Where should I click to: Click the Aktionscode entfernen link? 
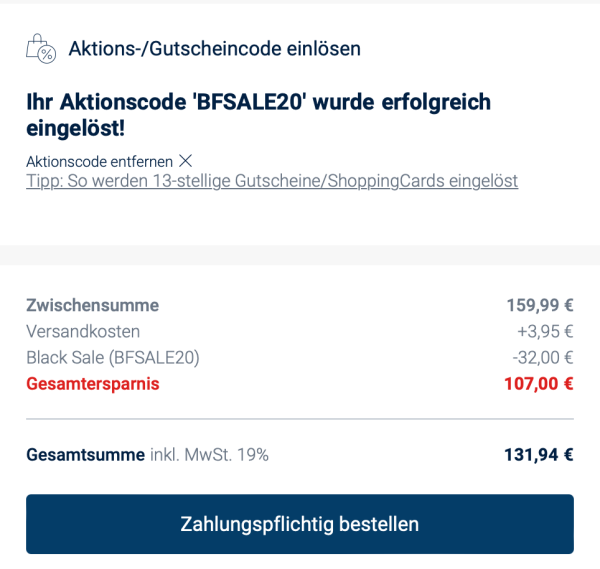100,161
